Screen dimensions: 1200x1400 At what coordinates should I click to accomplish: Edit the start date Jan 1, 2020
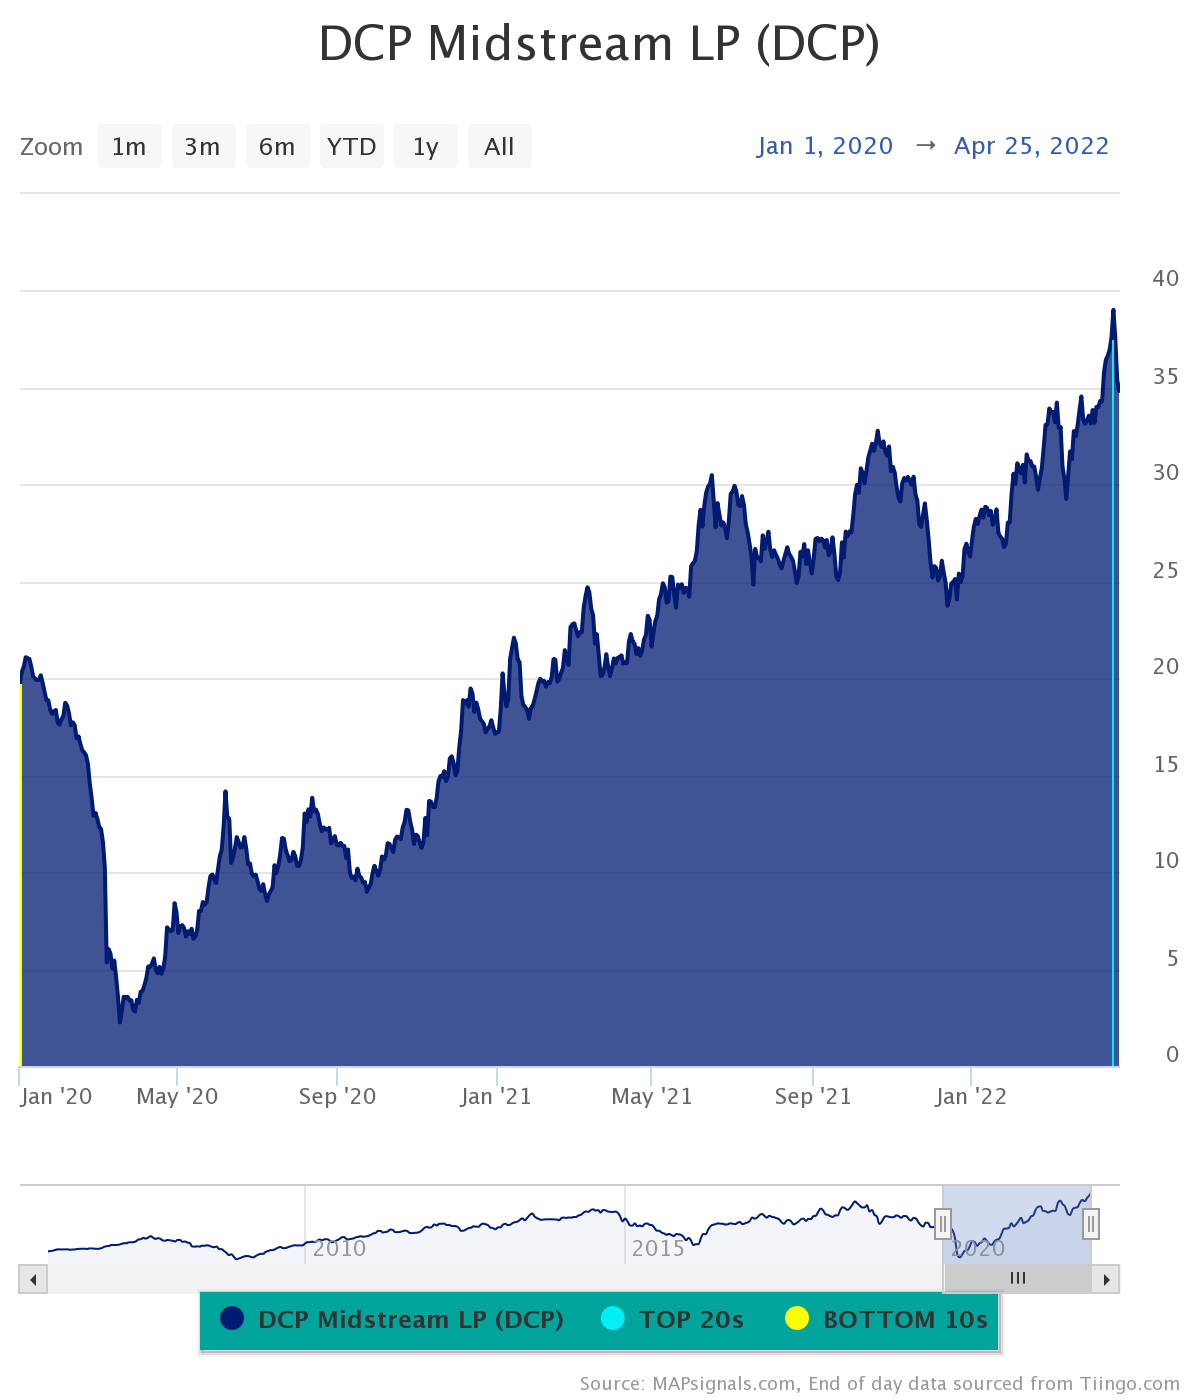tap(825, 146)
